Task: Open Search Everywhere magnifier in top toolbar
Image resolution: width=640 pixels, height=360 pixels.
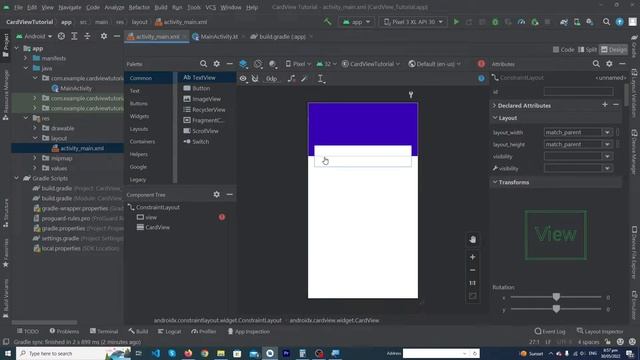Action: [607, 22]
